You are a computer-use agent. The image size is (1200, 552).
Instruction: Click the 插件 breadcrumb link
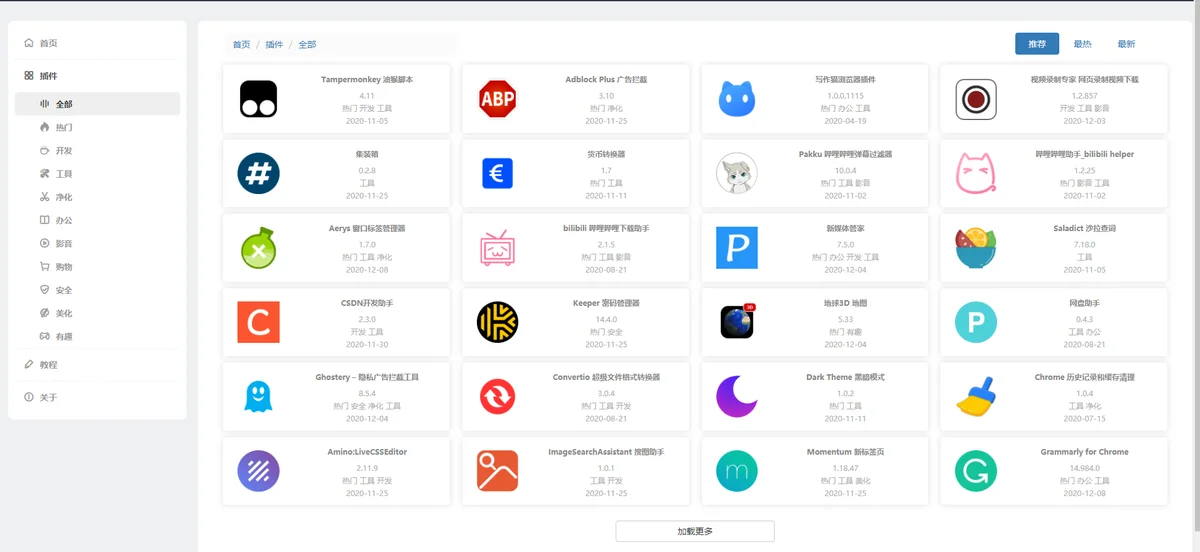tap(274, 44)
